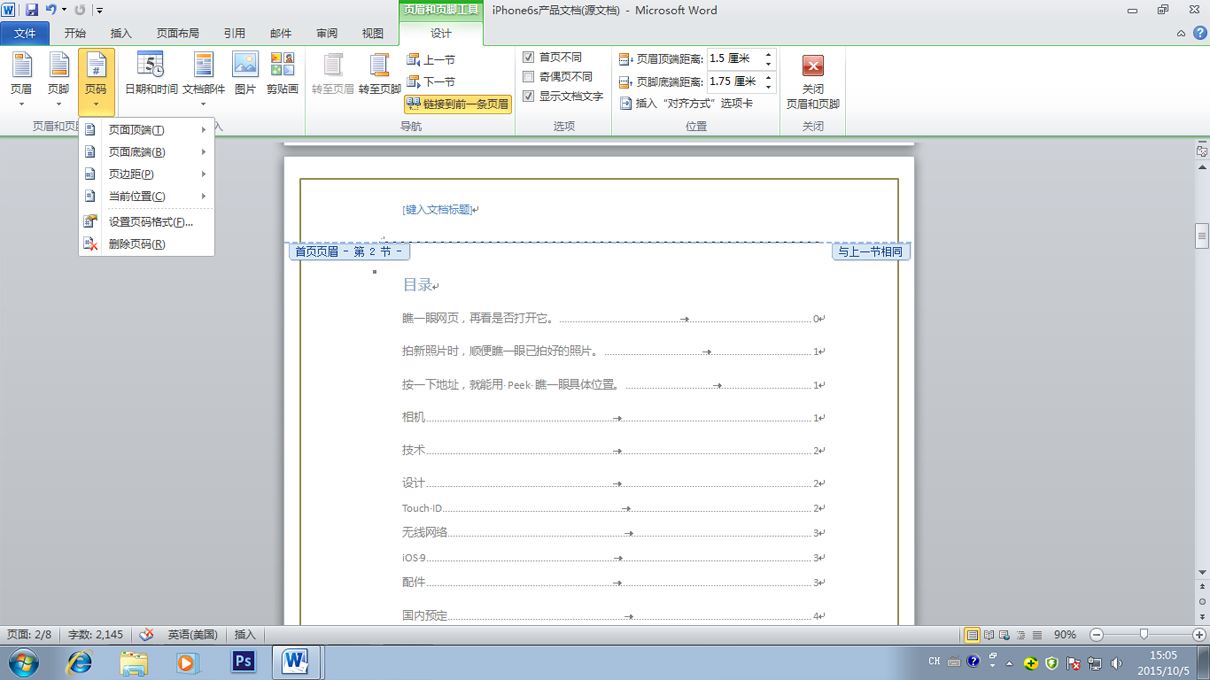The width and height of the screenshot is (1210, 680).
Task: Open Customize Quick Access Toolbar dropdown
Action: coord(100,10)
